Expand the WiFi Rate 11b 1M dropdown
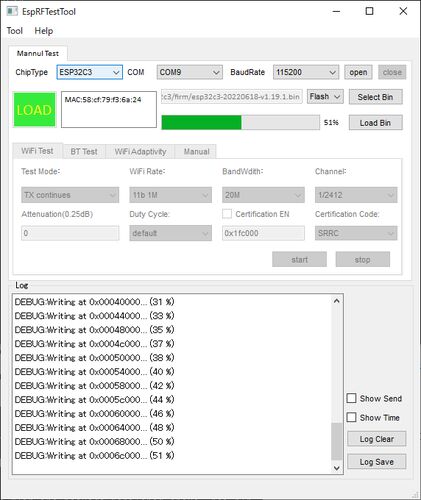 170,195
